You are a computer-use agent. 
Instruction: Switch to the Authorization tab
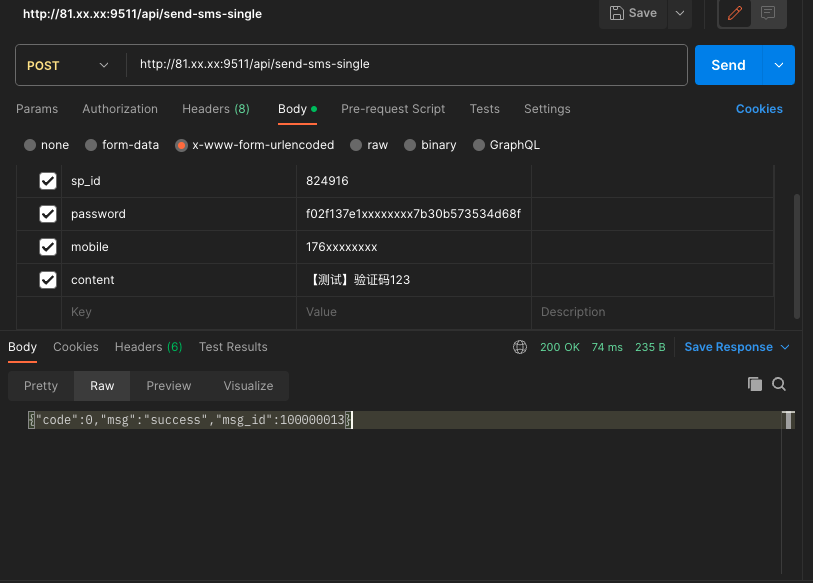pyautogui.click(x=120, y=109)
